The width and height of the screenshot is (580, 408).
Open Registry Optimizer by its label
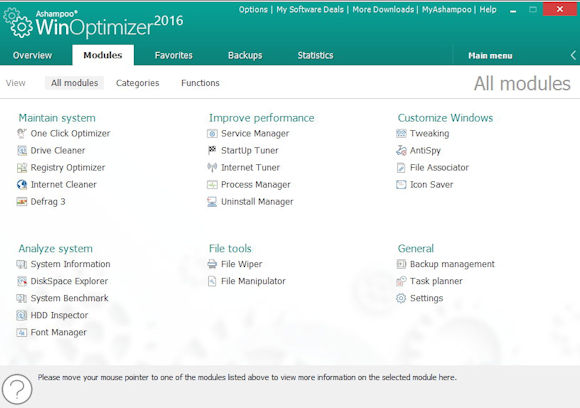(x=68, y=168)
